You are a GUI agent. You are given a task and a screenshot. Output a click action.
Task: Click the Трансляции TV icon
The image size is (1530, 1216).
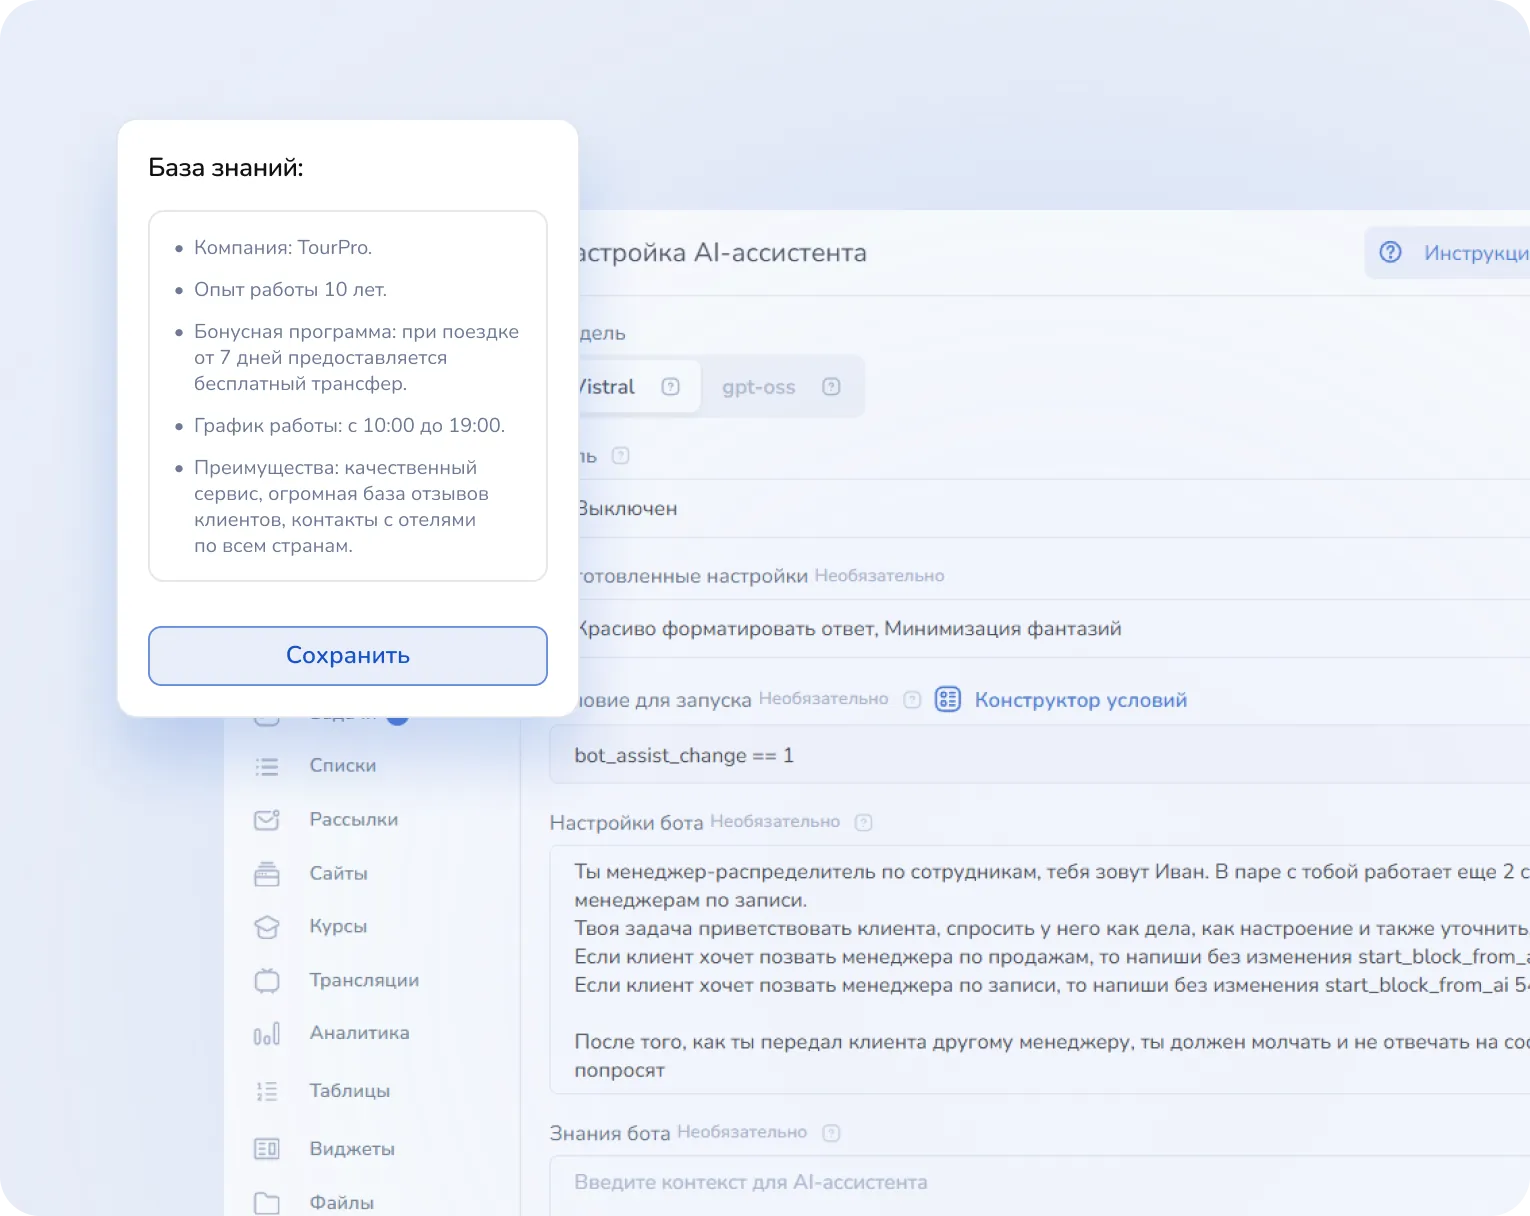pos(267,981)
